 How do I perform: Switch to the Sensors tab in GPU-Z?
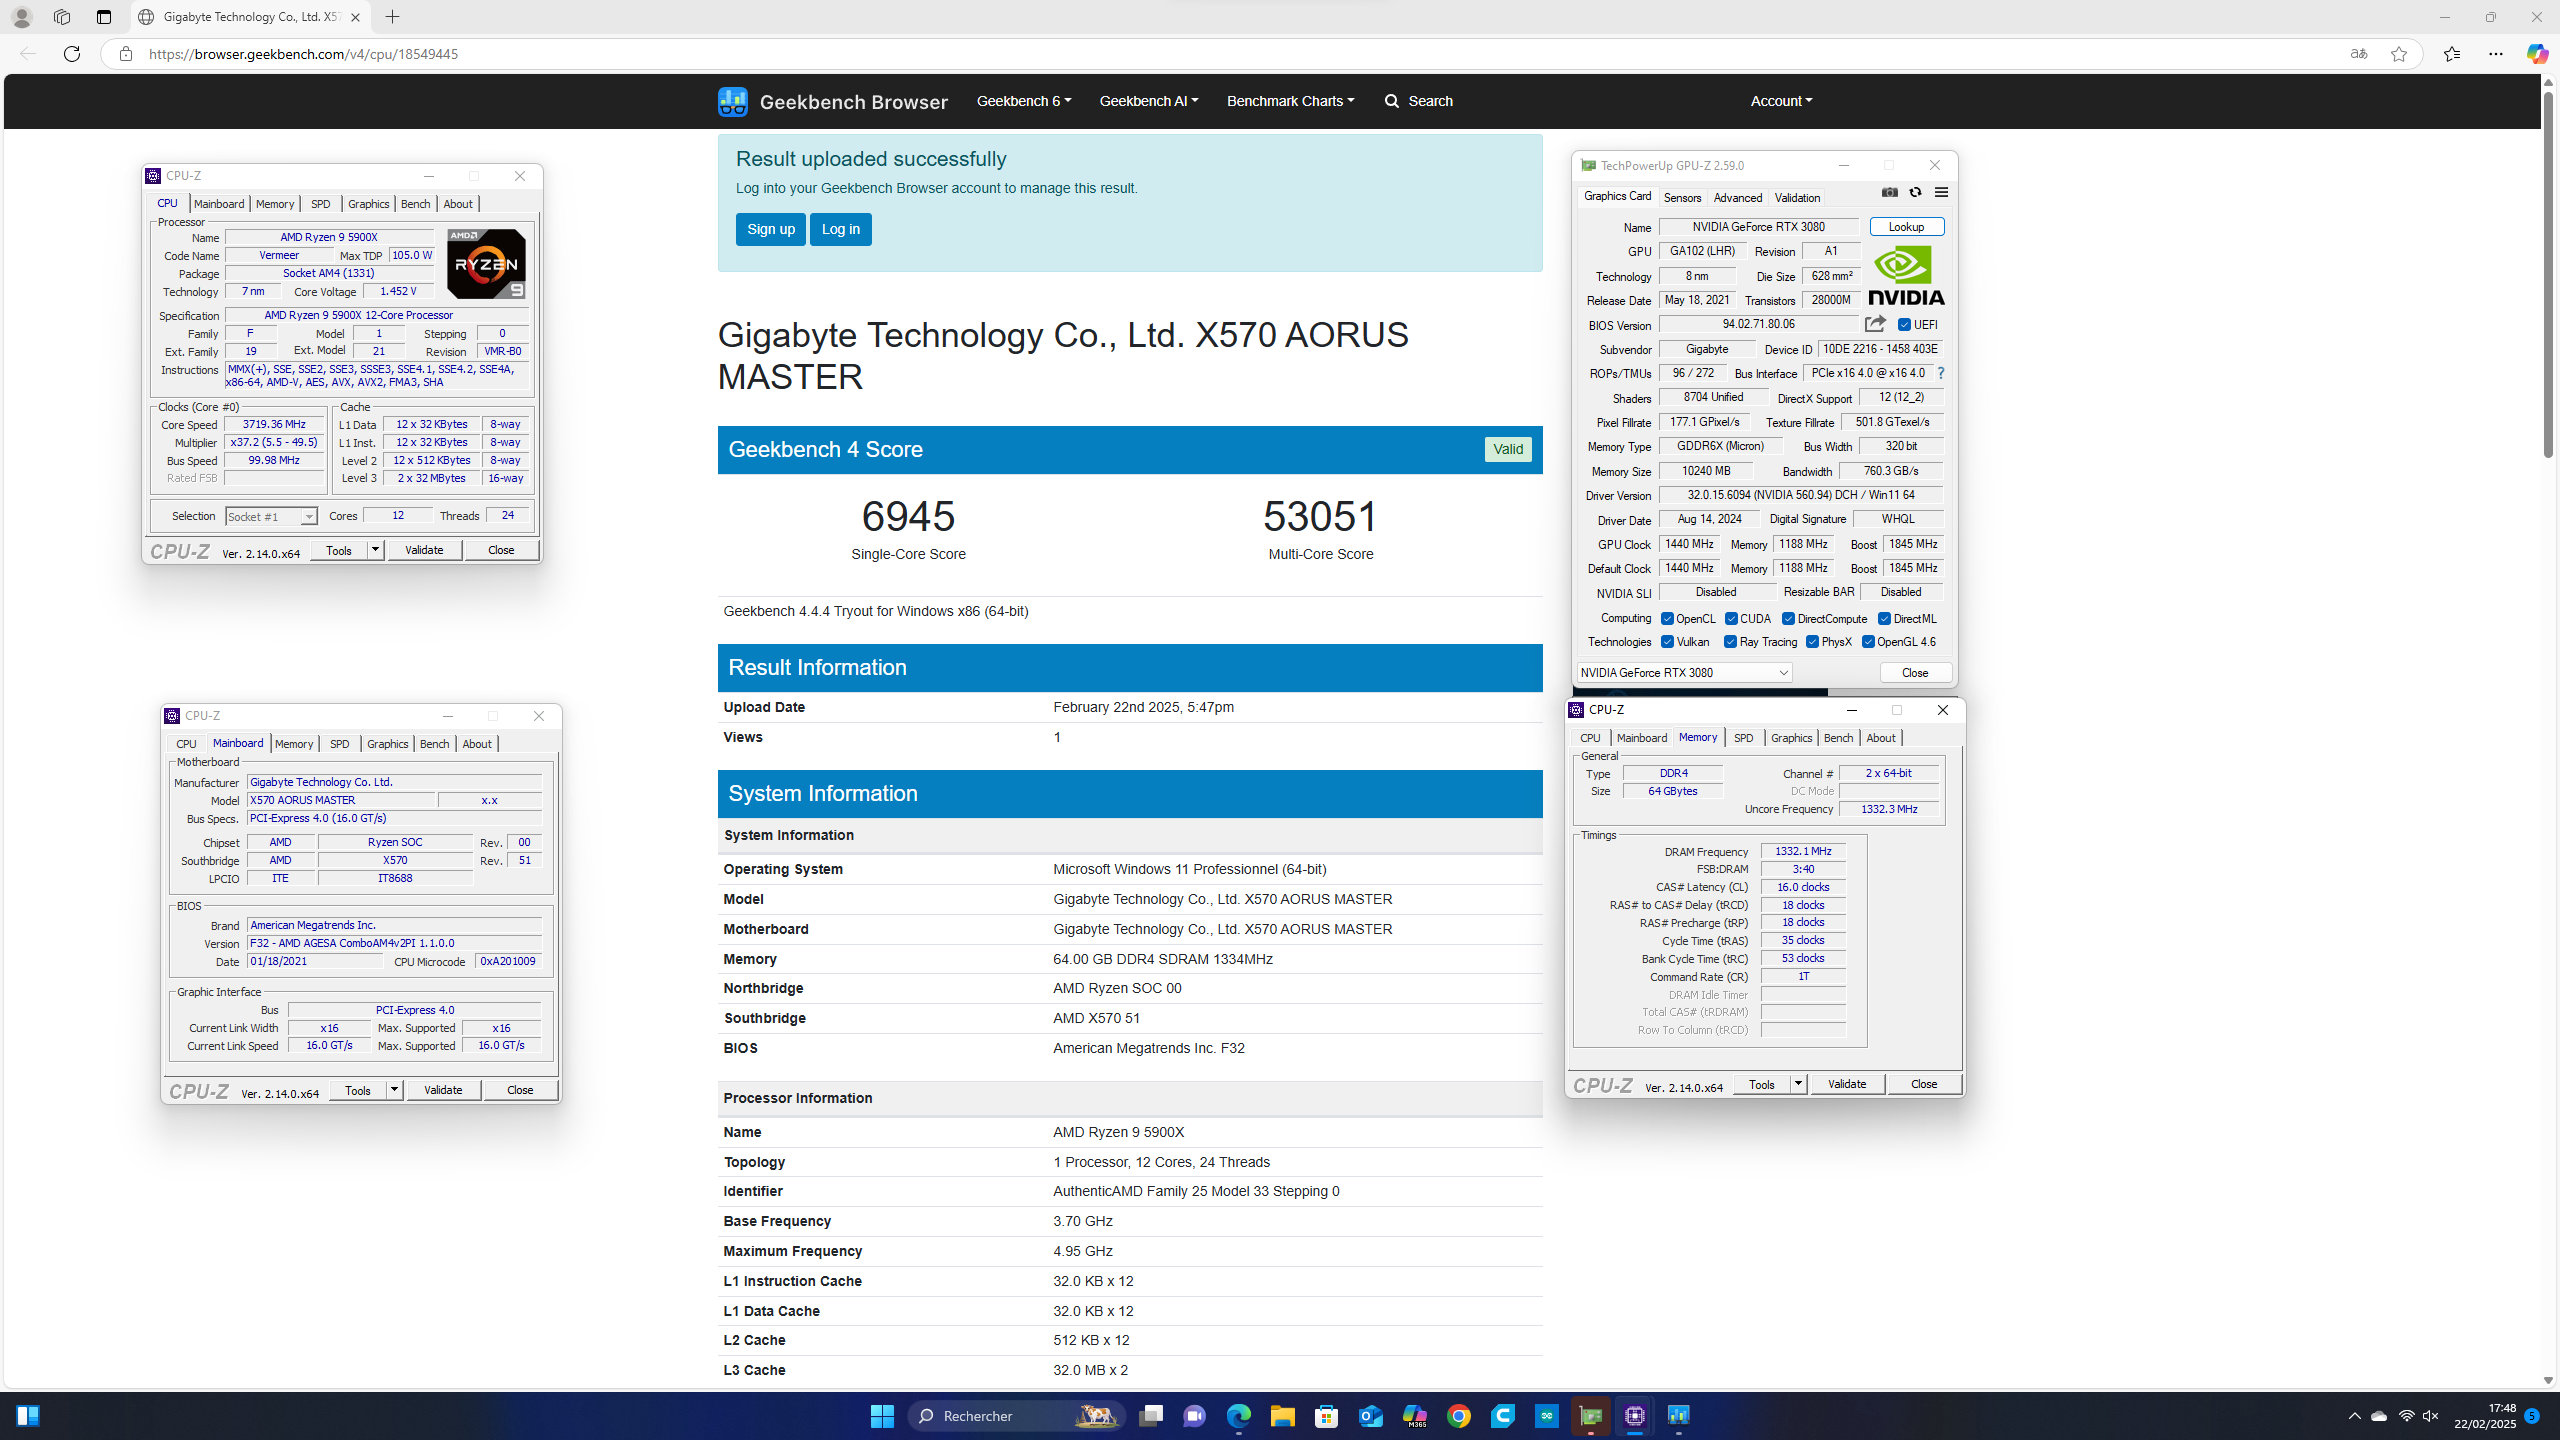coord(1682,198)
